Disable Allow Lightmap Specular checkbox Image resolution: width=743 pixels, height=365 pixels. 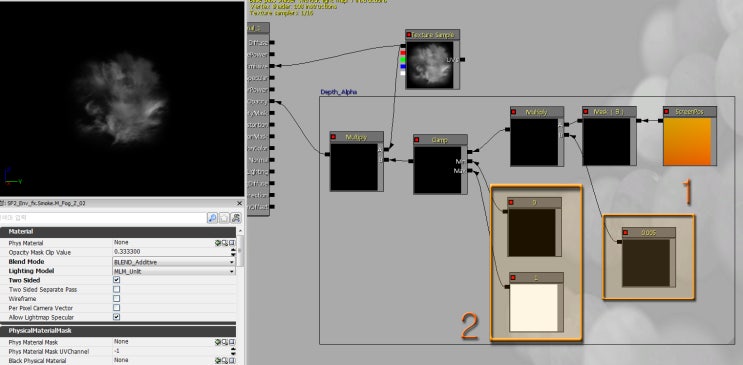click(x=117, y=317)
